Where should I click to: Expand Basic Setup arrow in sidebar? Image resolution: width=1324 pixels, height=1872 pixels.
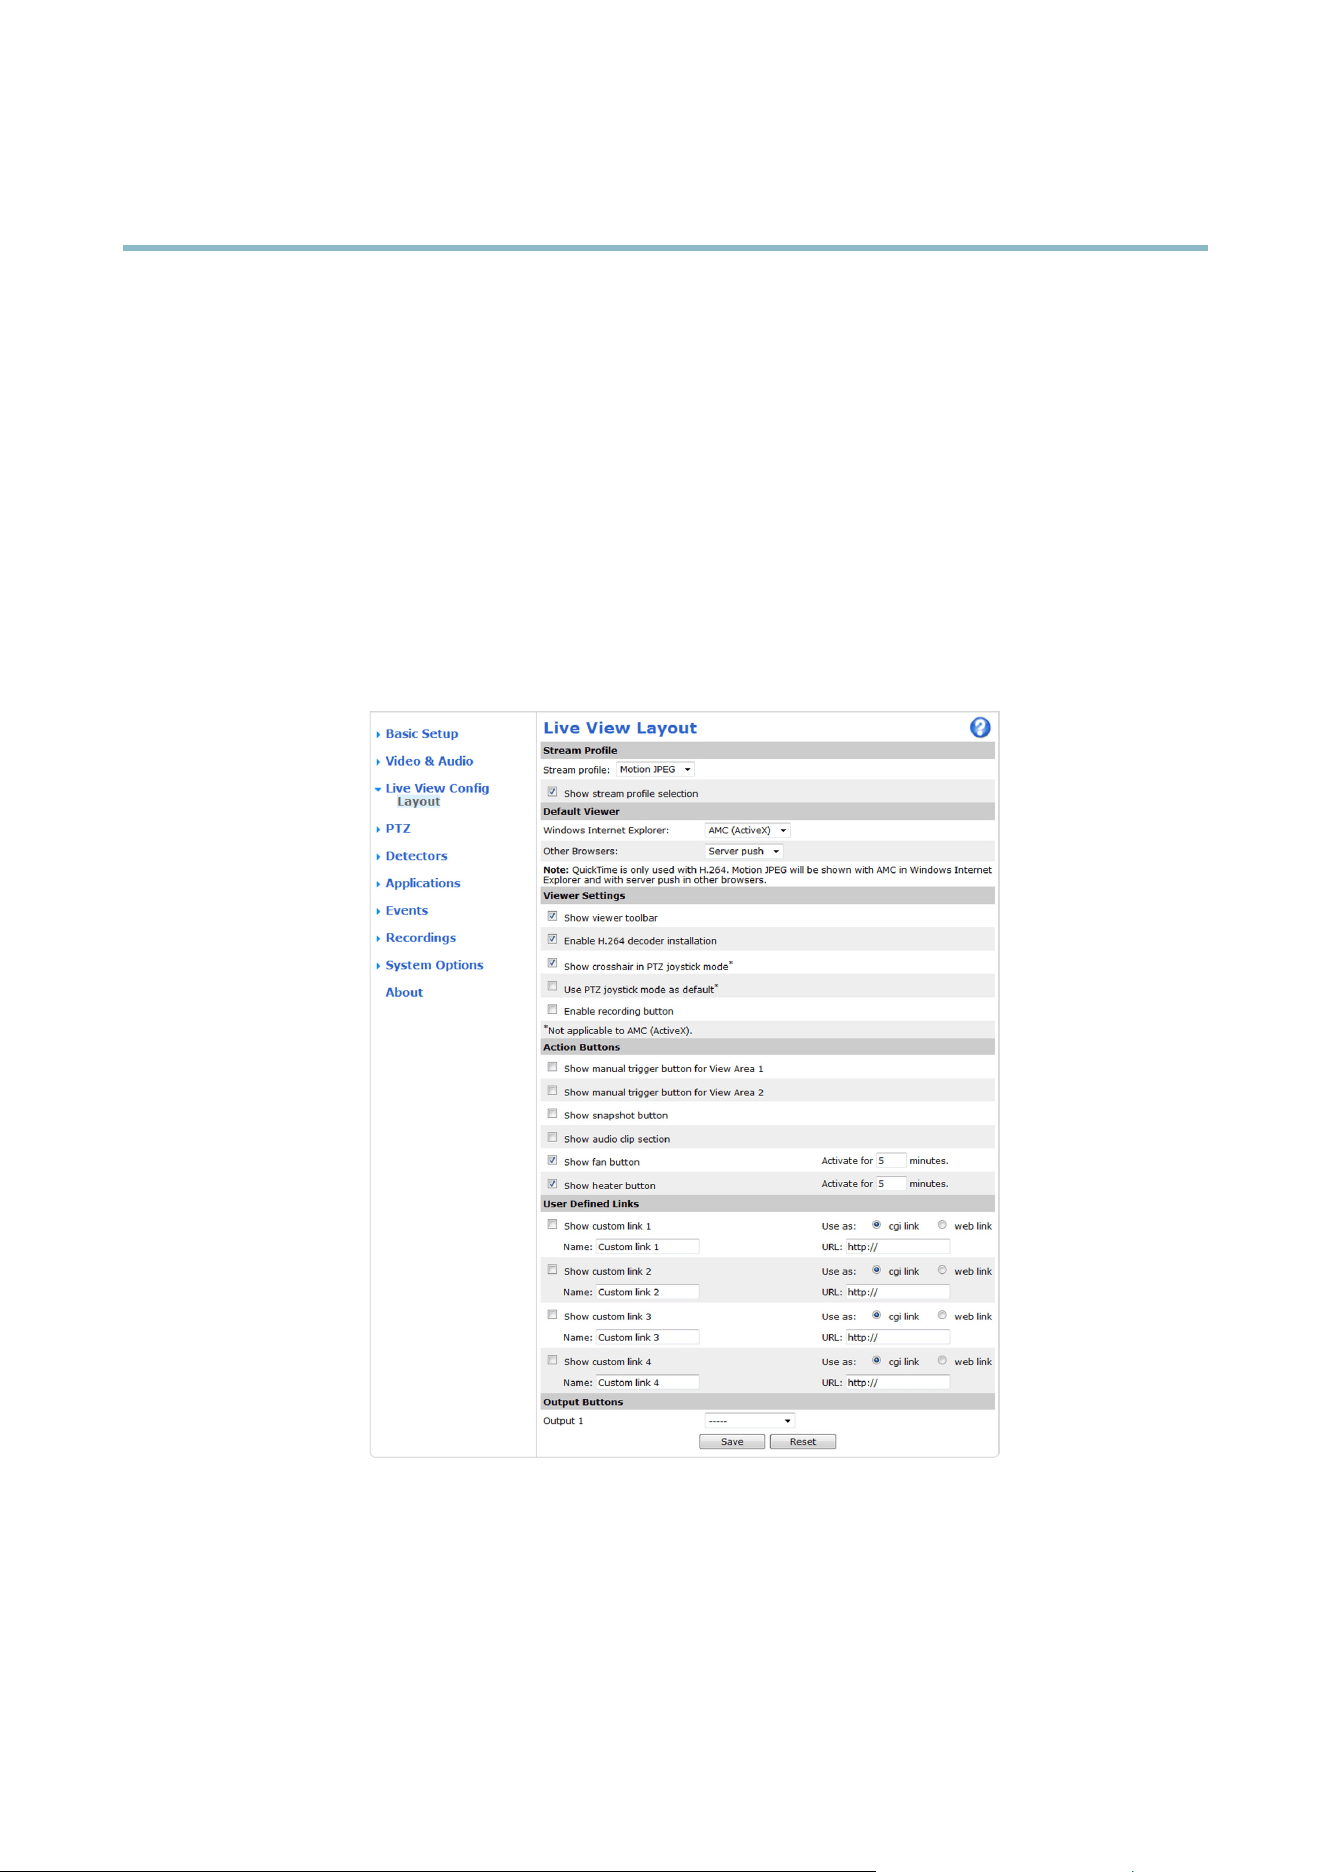click(378, 735)
